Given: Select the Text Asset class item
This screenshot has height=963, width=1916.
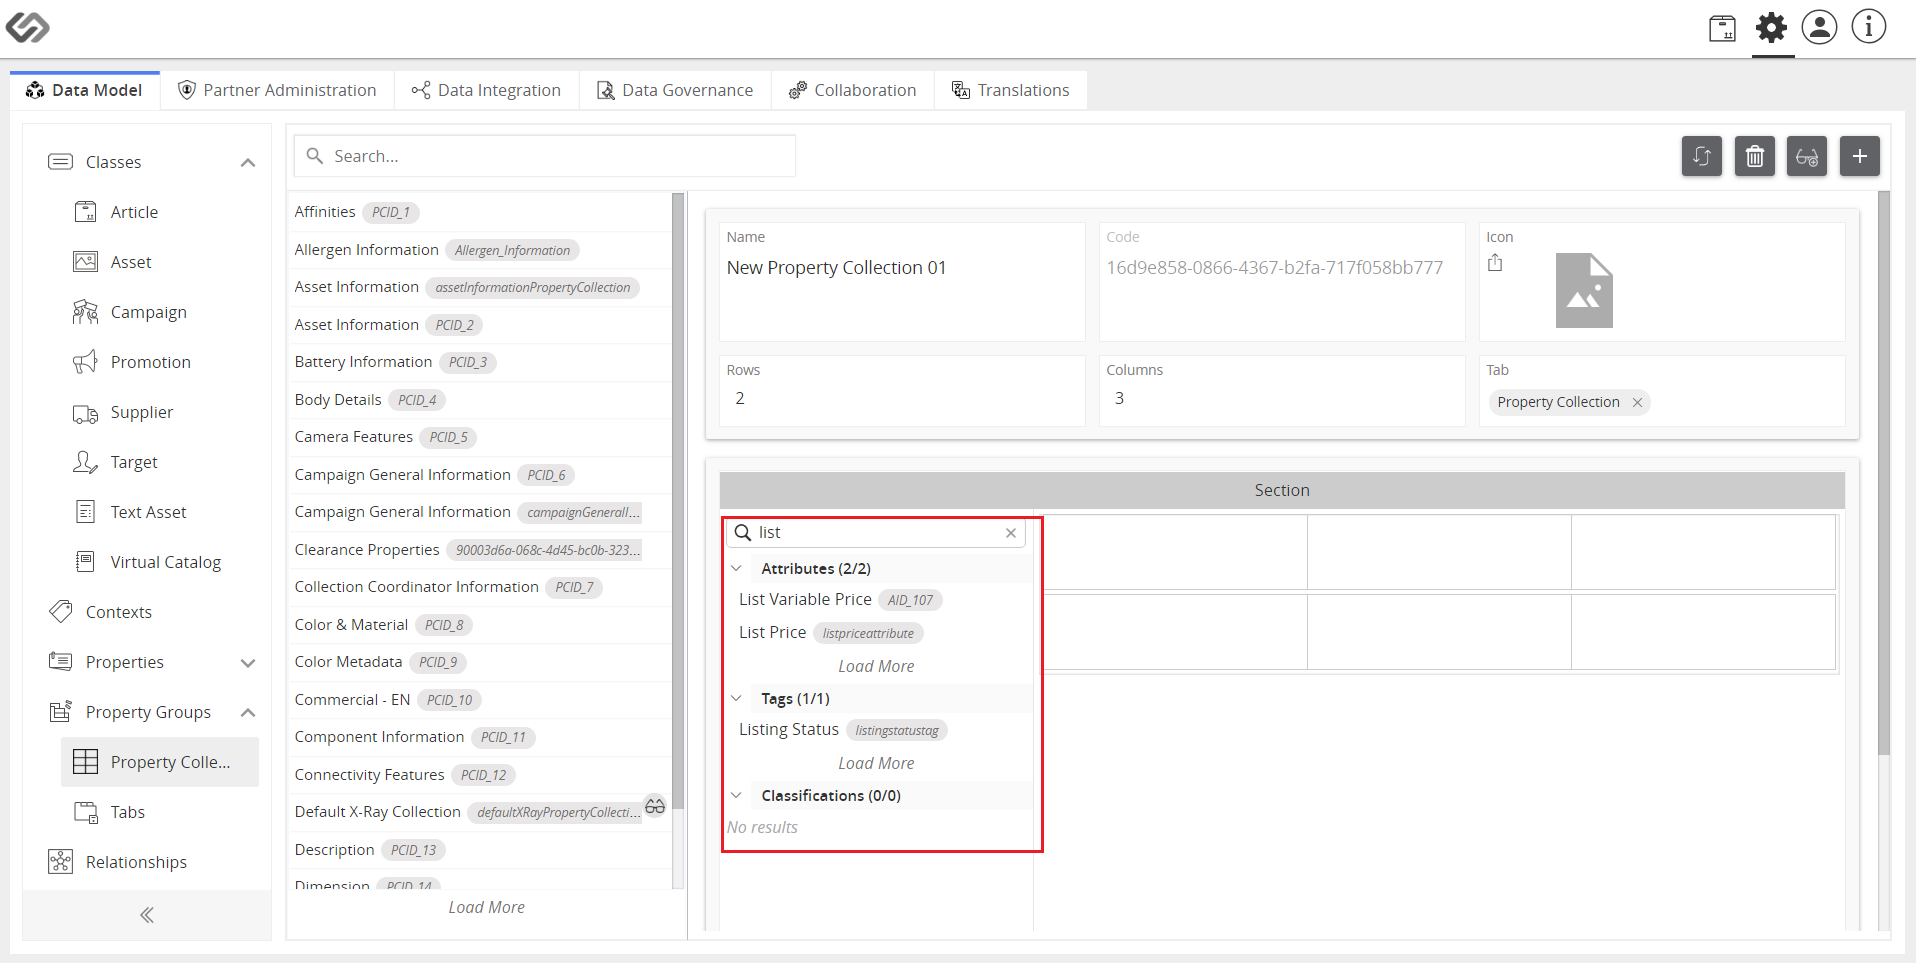Looking at the screenshot, I should [160, 512].
